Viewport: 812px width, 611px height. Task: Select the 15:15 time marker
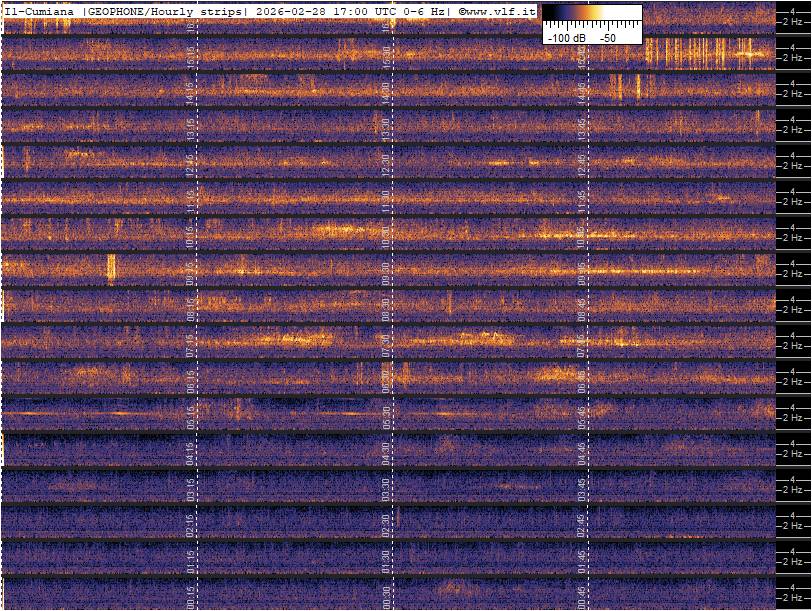click(x=192, y=58)
